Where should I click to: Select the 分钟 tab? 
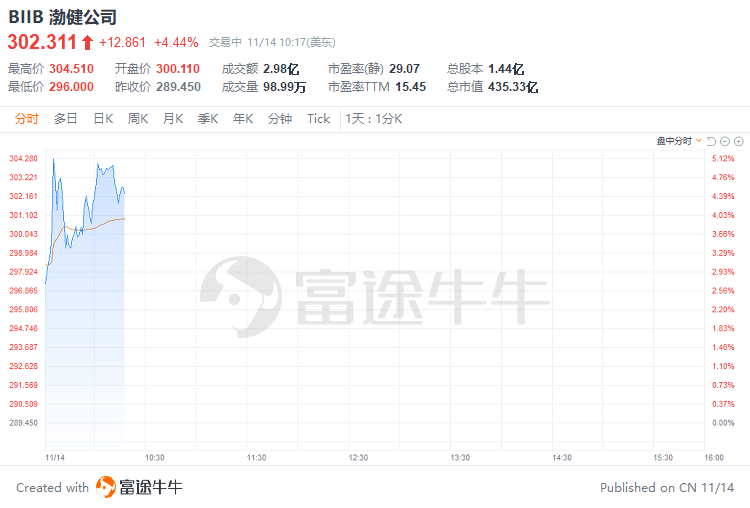pyautogui.click(x=280, y=119)
